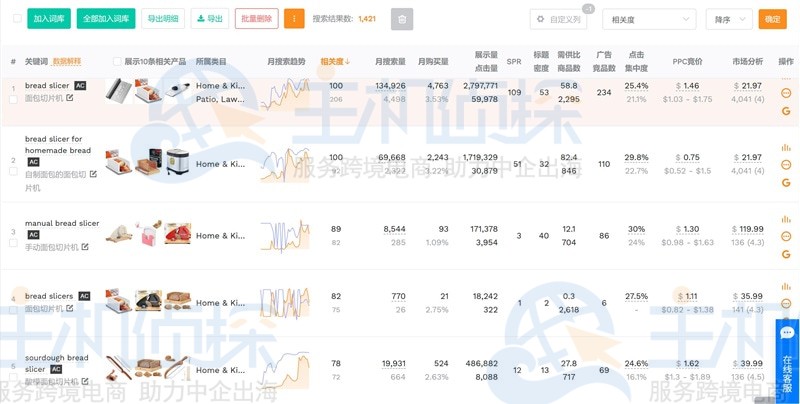Sort by 相关度 column header

[x=335, y=62]
